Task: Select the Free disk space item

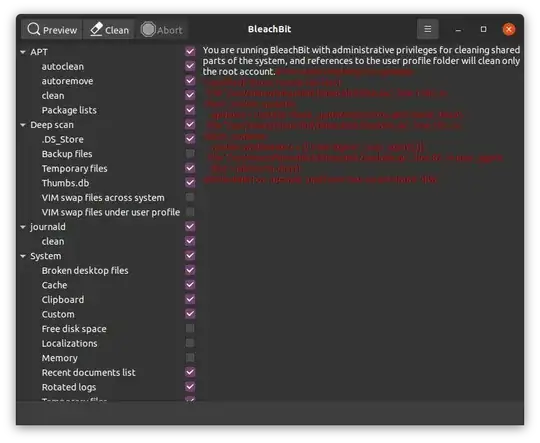Action: tap(74, 329)
